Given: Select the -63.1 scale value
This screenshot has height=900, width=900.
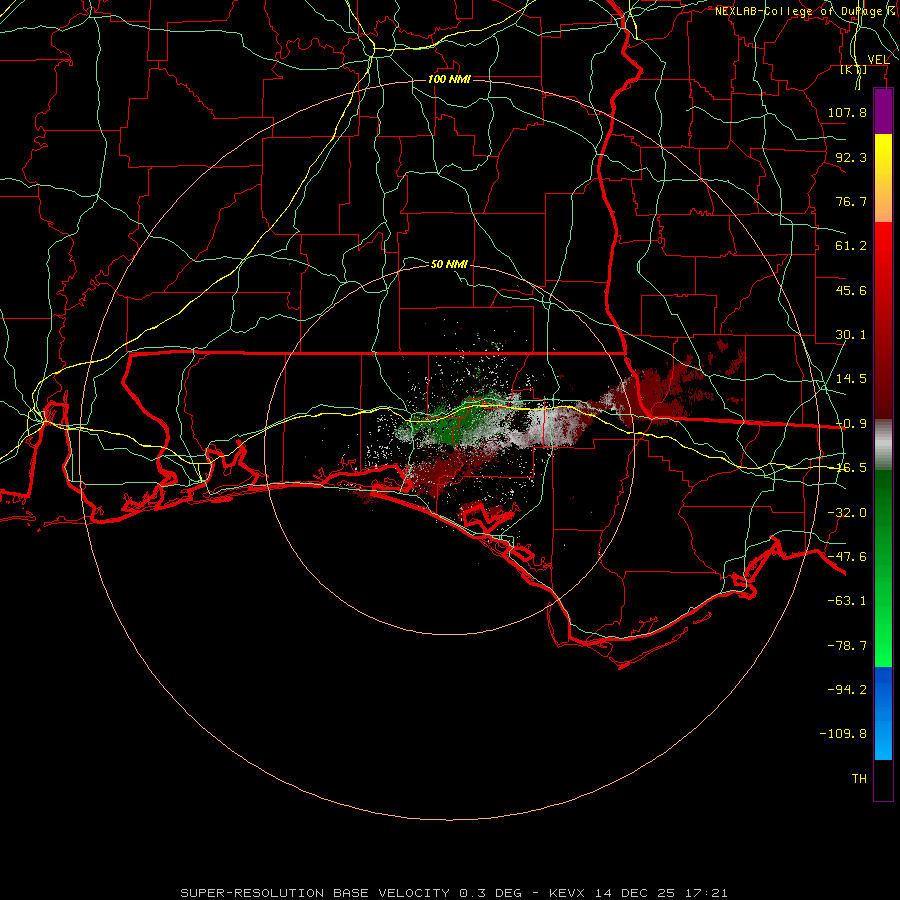Looking at the screenshot, I should point(847,601).
